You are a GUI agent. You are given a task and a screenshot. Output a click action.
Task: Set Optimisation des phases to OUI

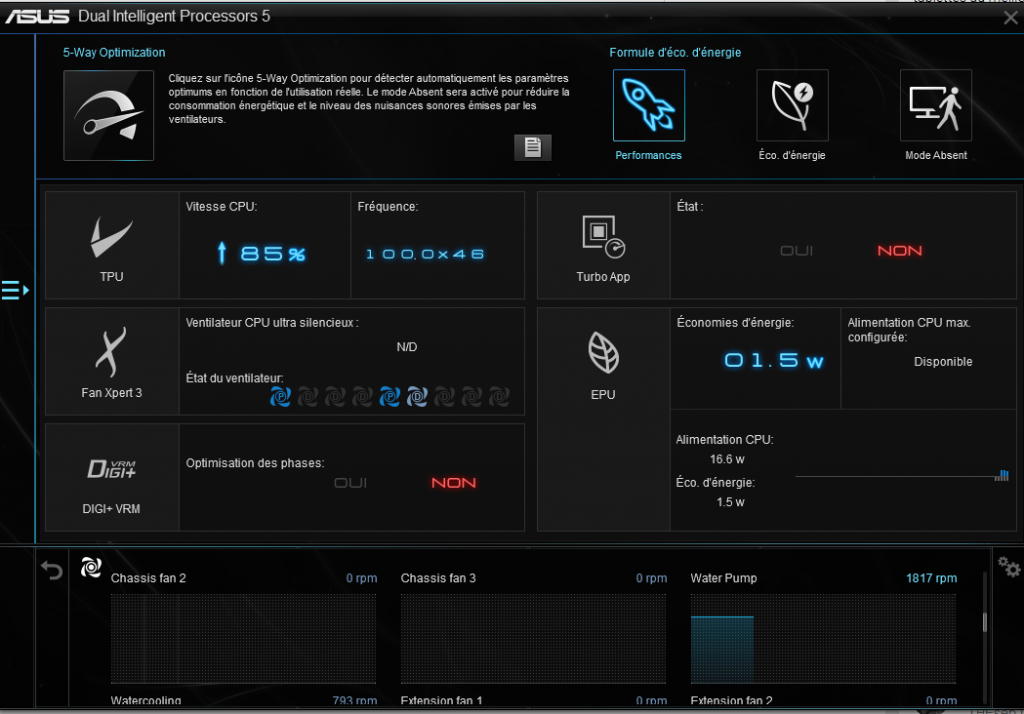tap(351, 483)
